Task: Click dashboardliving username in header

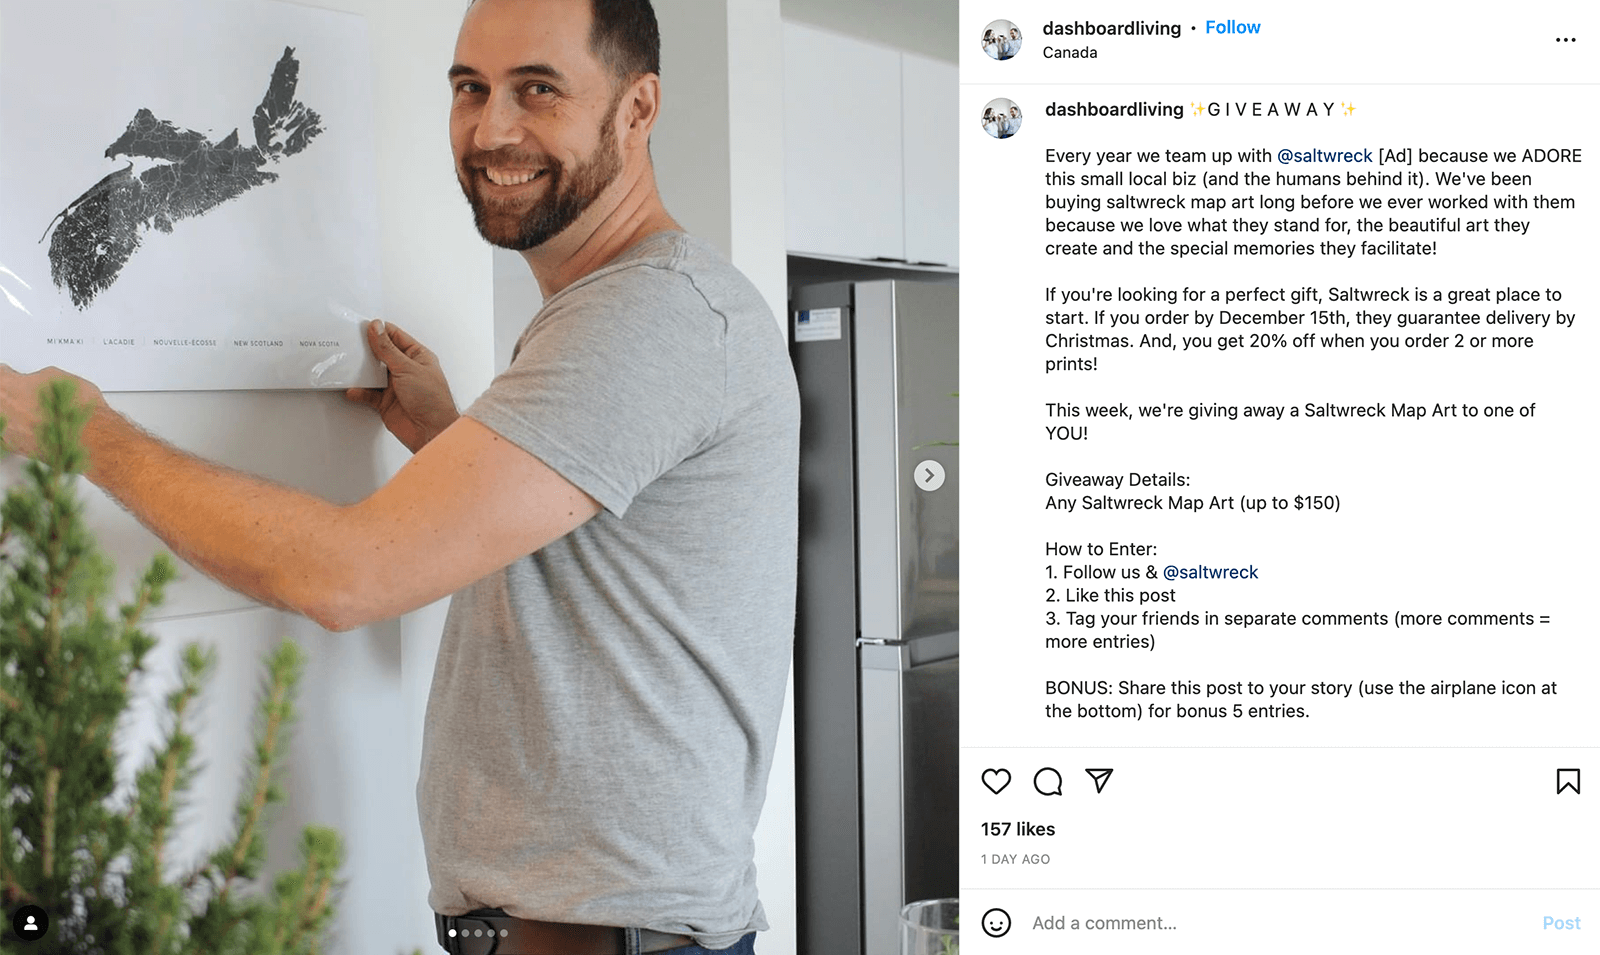Action: (x=1111, y=28)
